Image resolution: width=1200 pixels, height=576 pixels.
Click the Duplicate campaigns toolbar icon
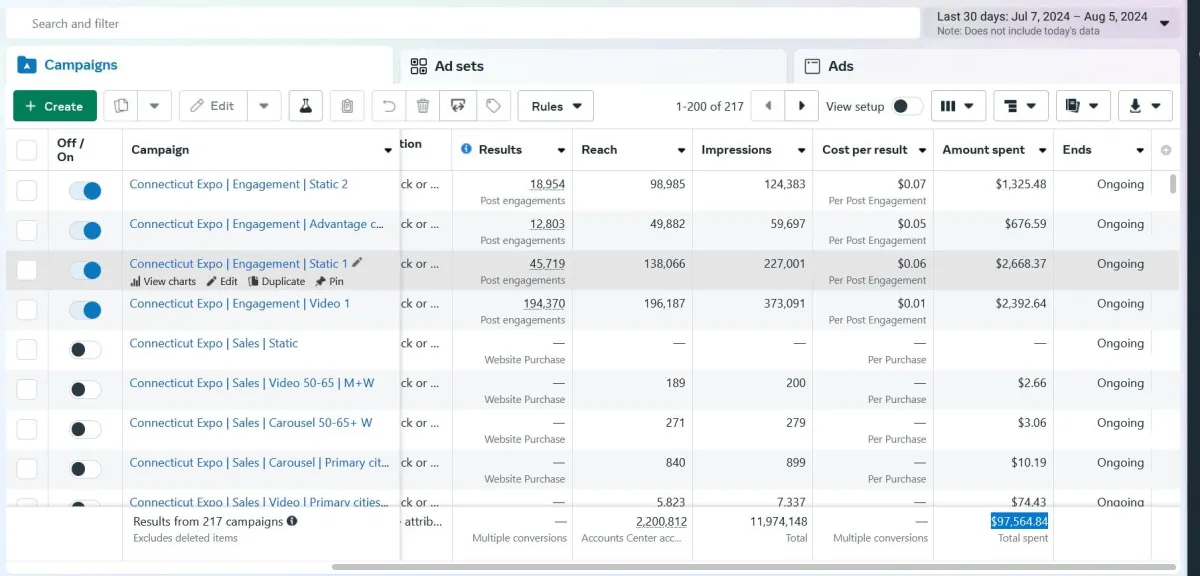[121, 106]
